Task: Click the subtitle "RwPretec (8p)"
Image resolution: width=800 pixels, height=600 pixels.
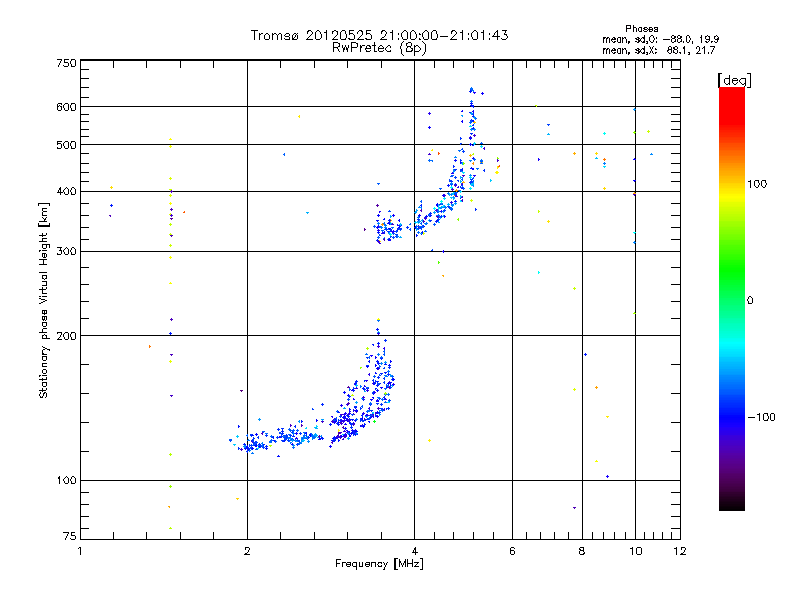Action: coord(379,48)
